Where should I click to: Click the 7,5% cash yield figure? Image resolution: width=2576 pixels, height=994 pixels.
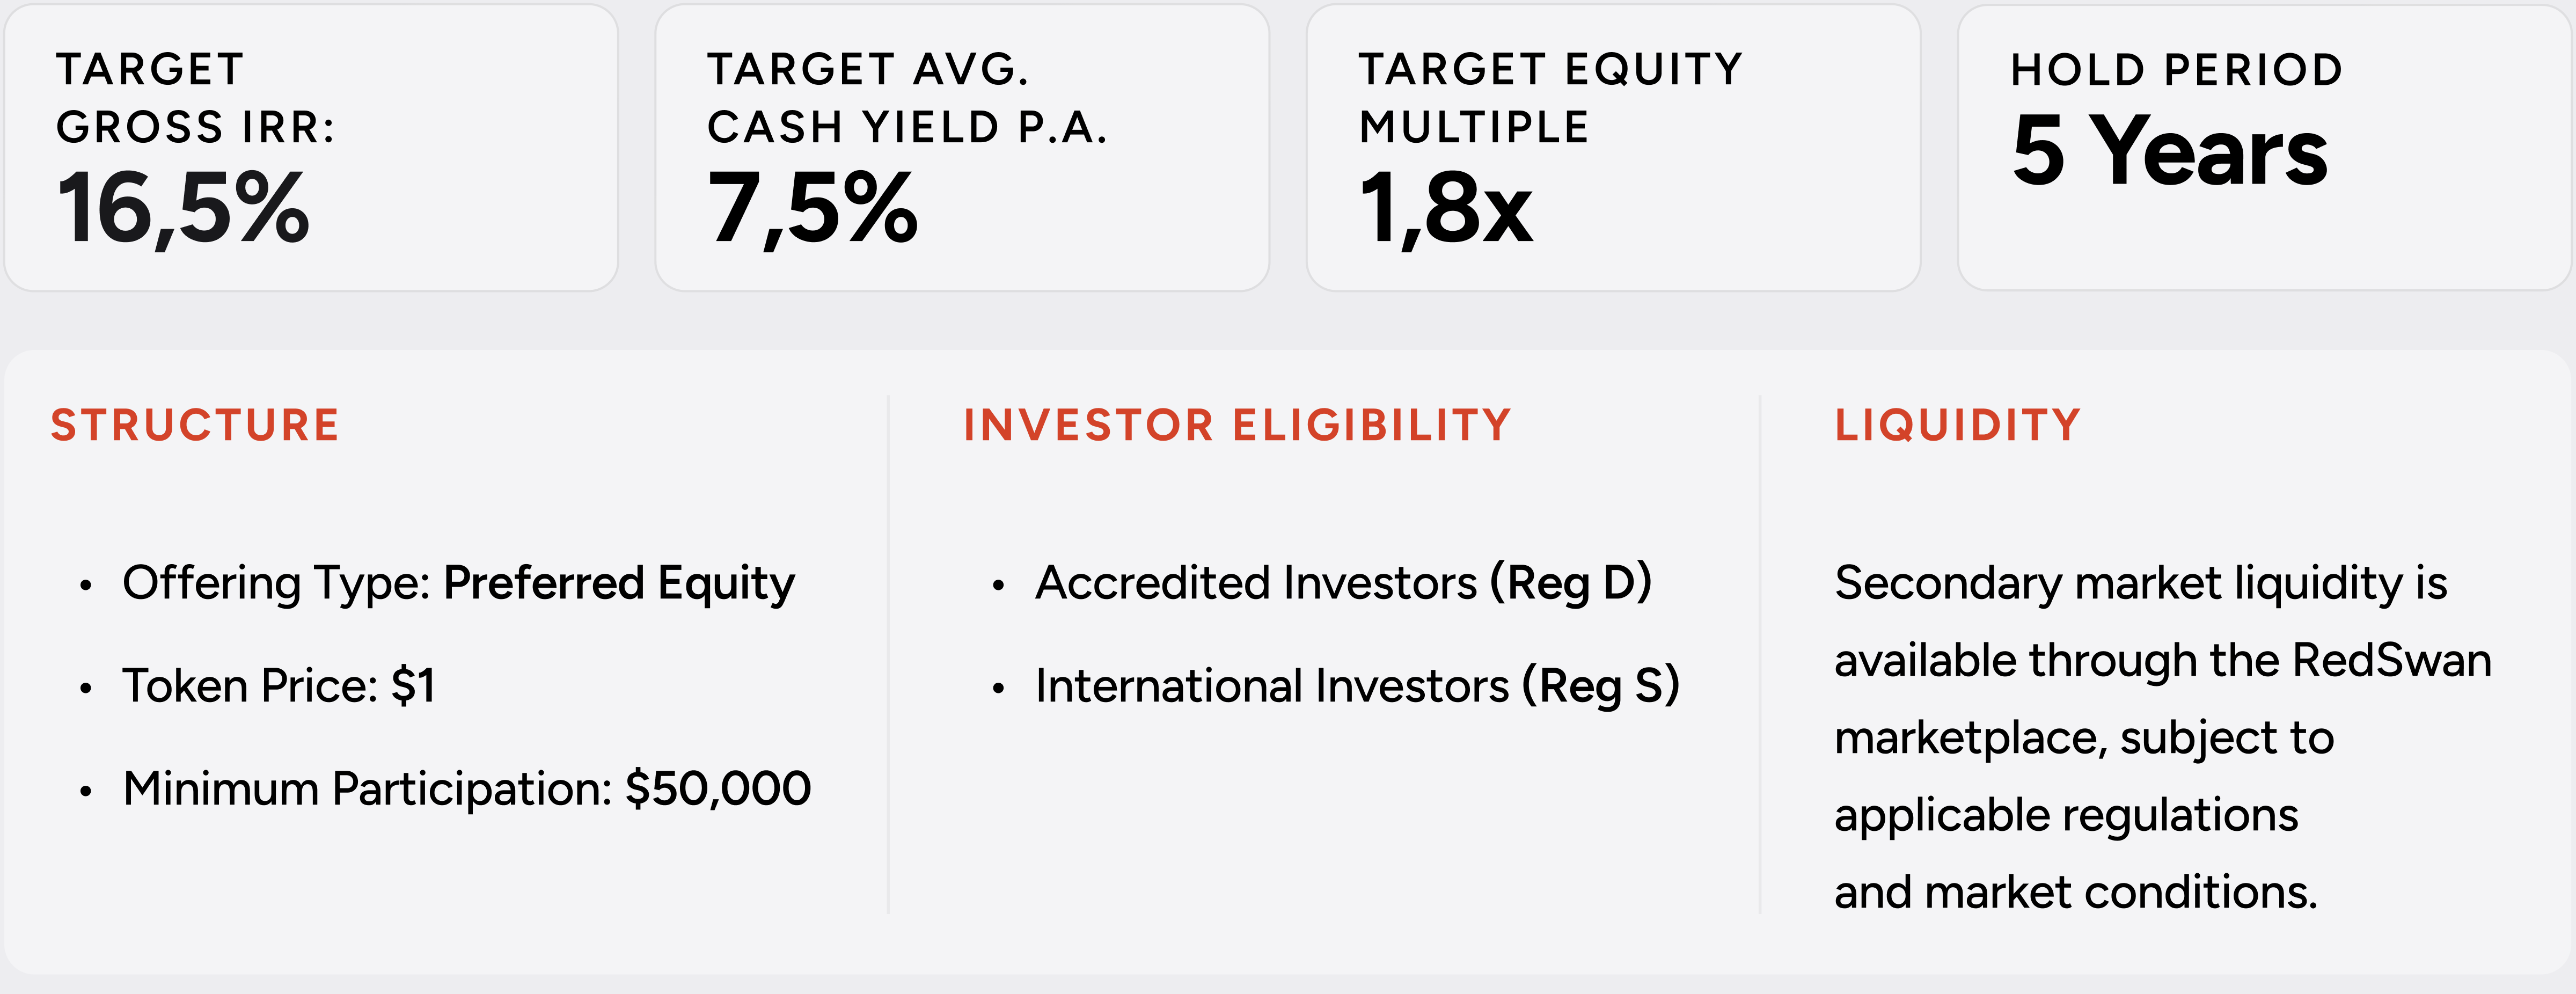[x=812, y=208]
